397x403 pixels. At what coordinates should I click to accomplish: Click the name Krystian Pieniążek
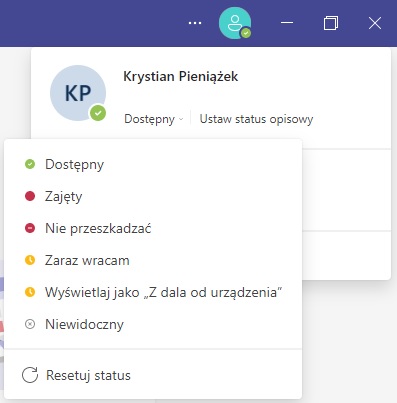point(180,77)
